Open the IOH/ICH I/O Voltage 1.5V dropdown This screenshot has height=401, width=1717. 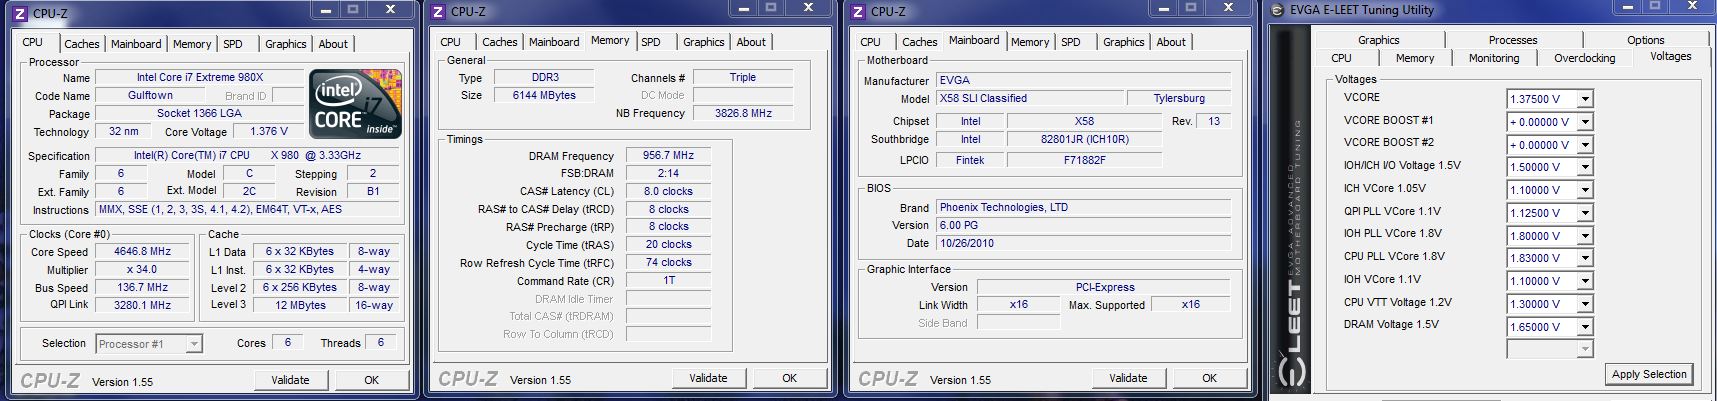coord(1585,167)
